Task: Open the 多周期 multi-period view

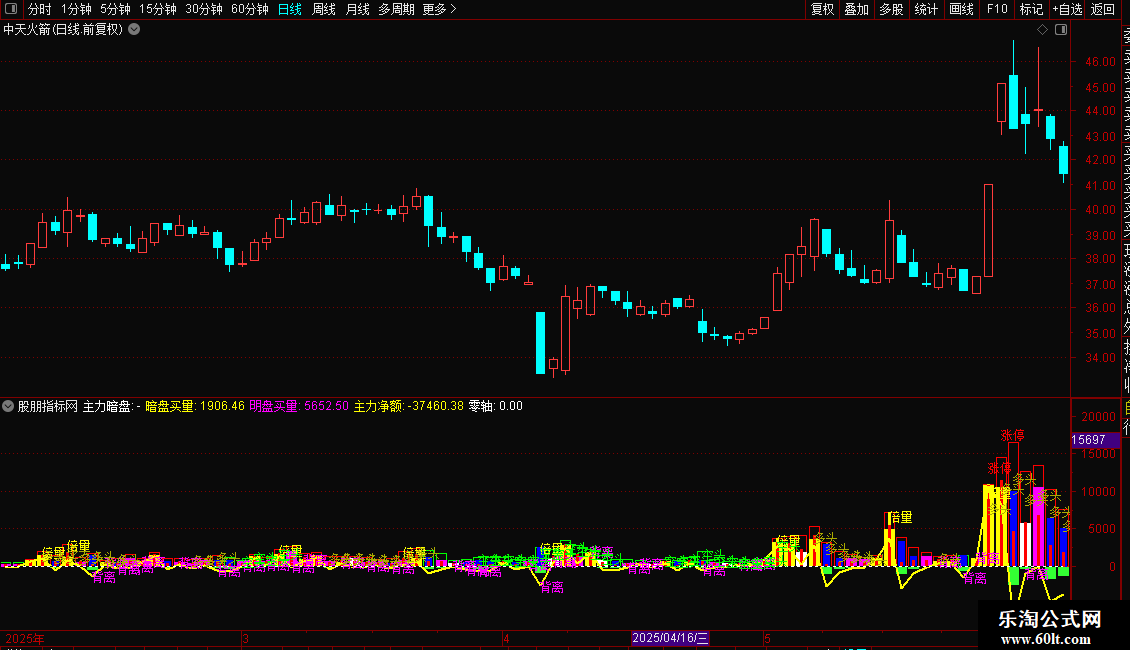Action: coord(396,9)
